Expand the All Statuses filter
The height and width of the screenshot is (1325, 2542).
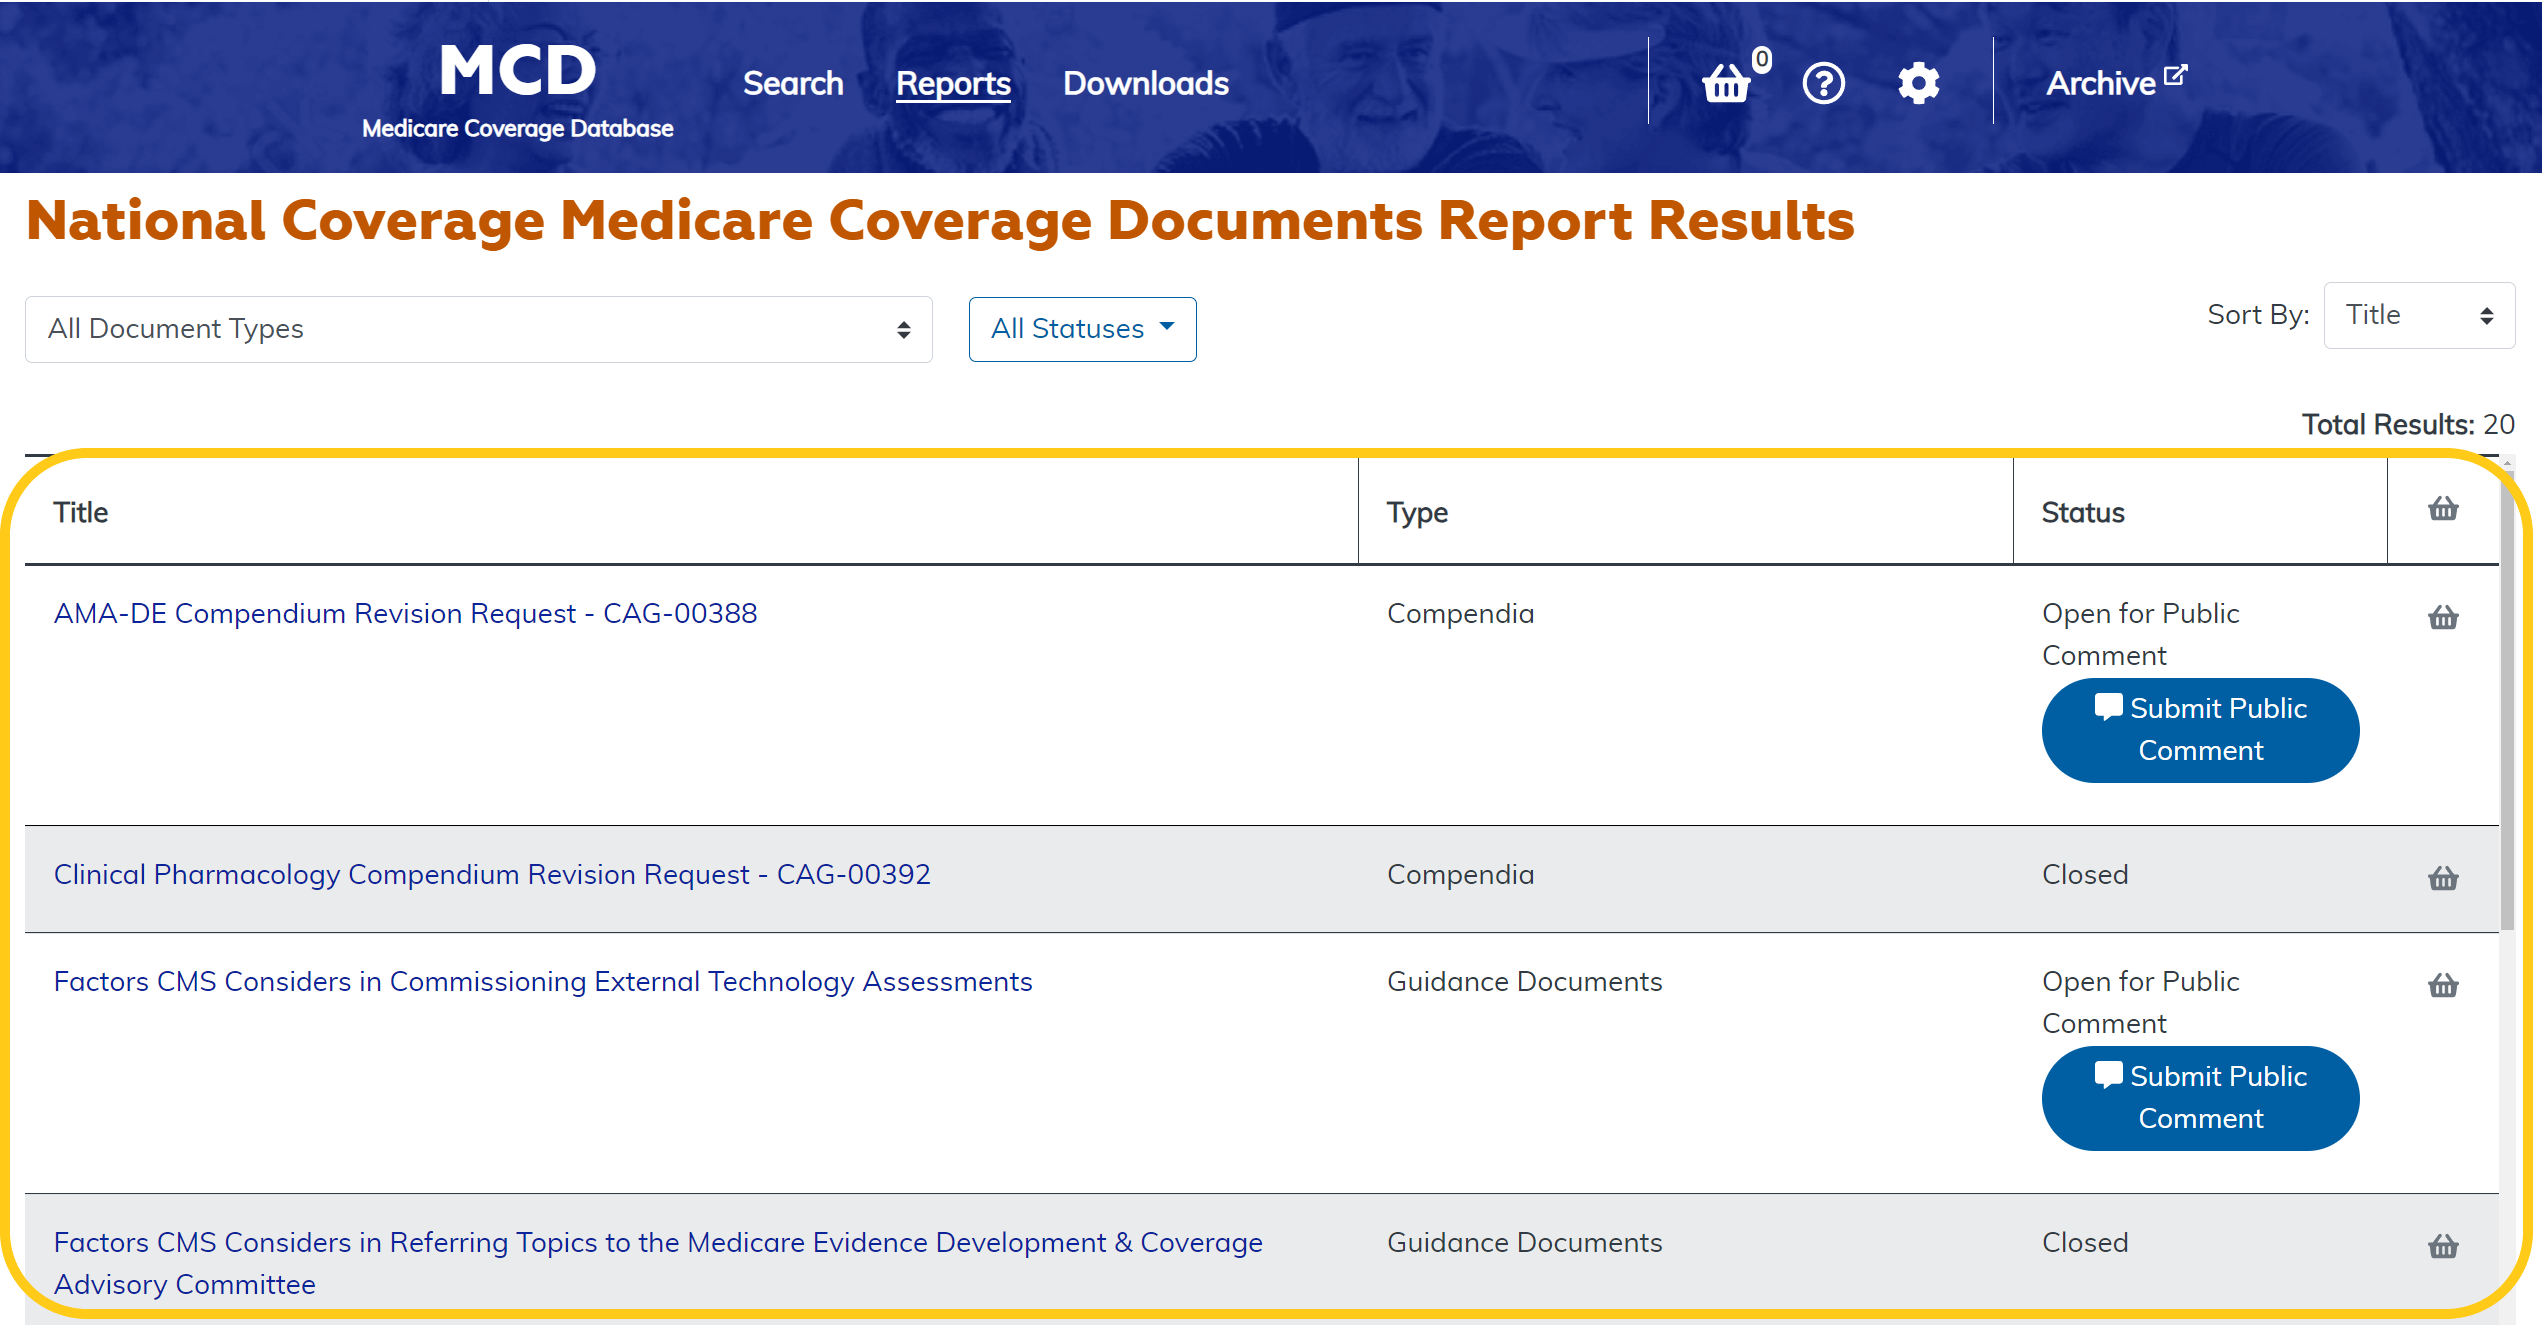(x=1082, y=329)
